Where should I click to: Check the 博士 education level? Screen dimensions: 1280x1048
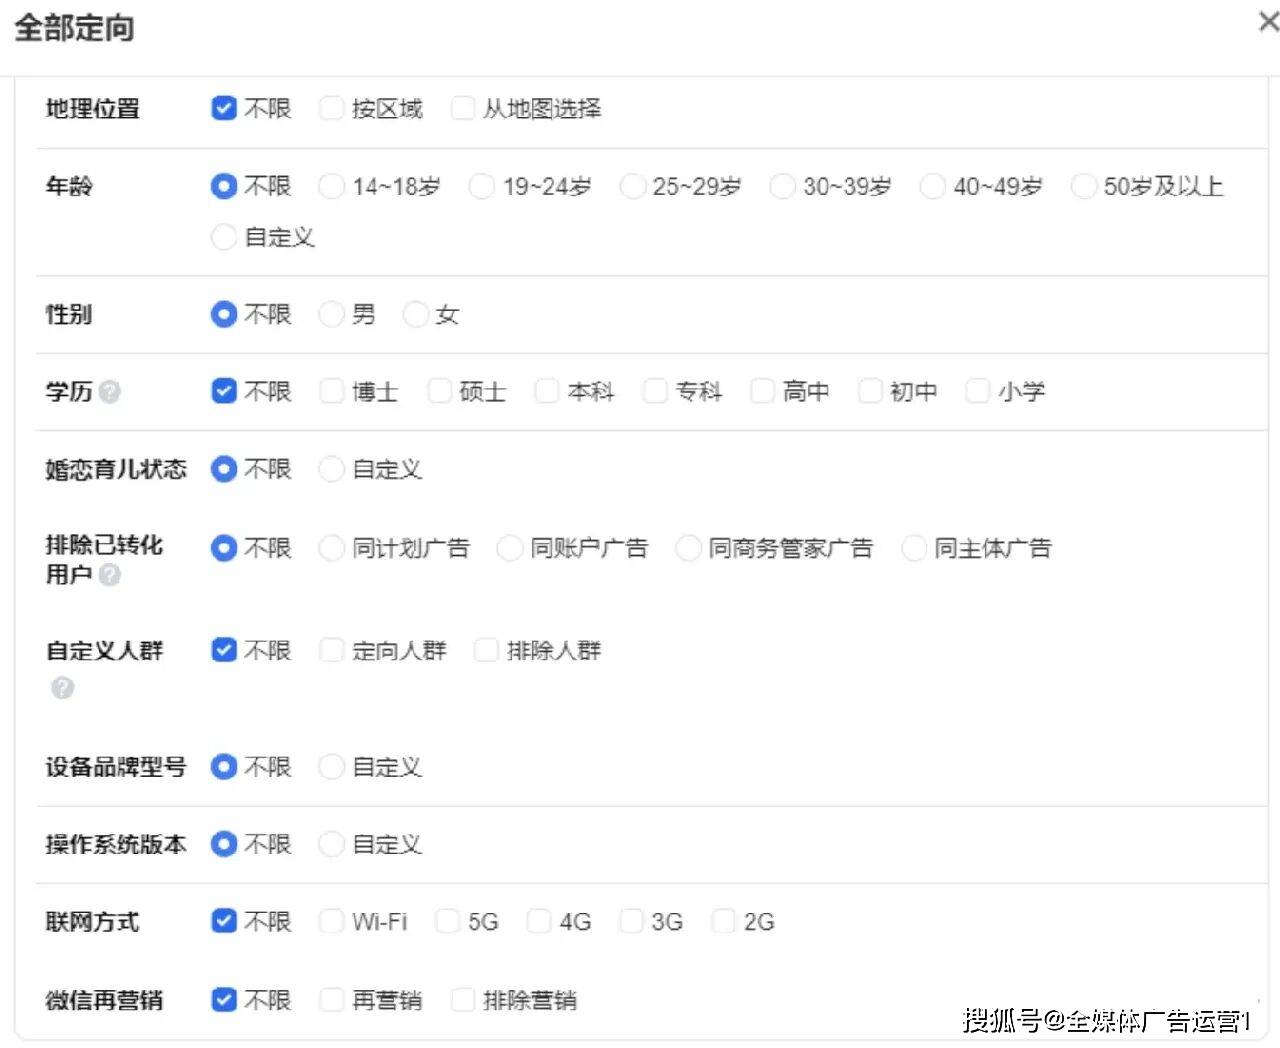point(332,392)
